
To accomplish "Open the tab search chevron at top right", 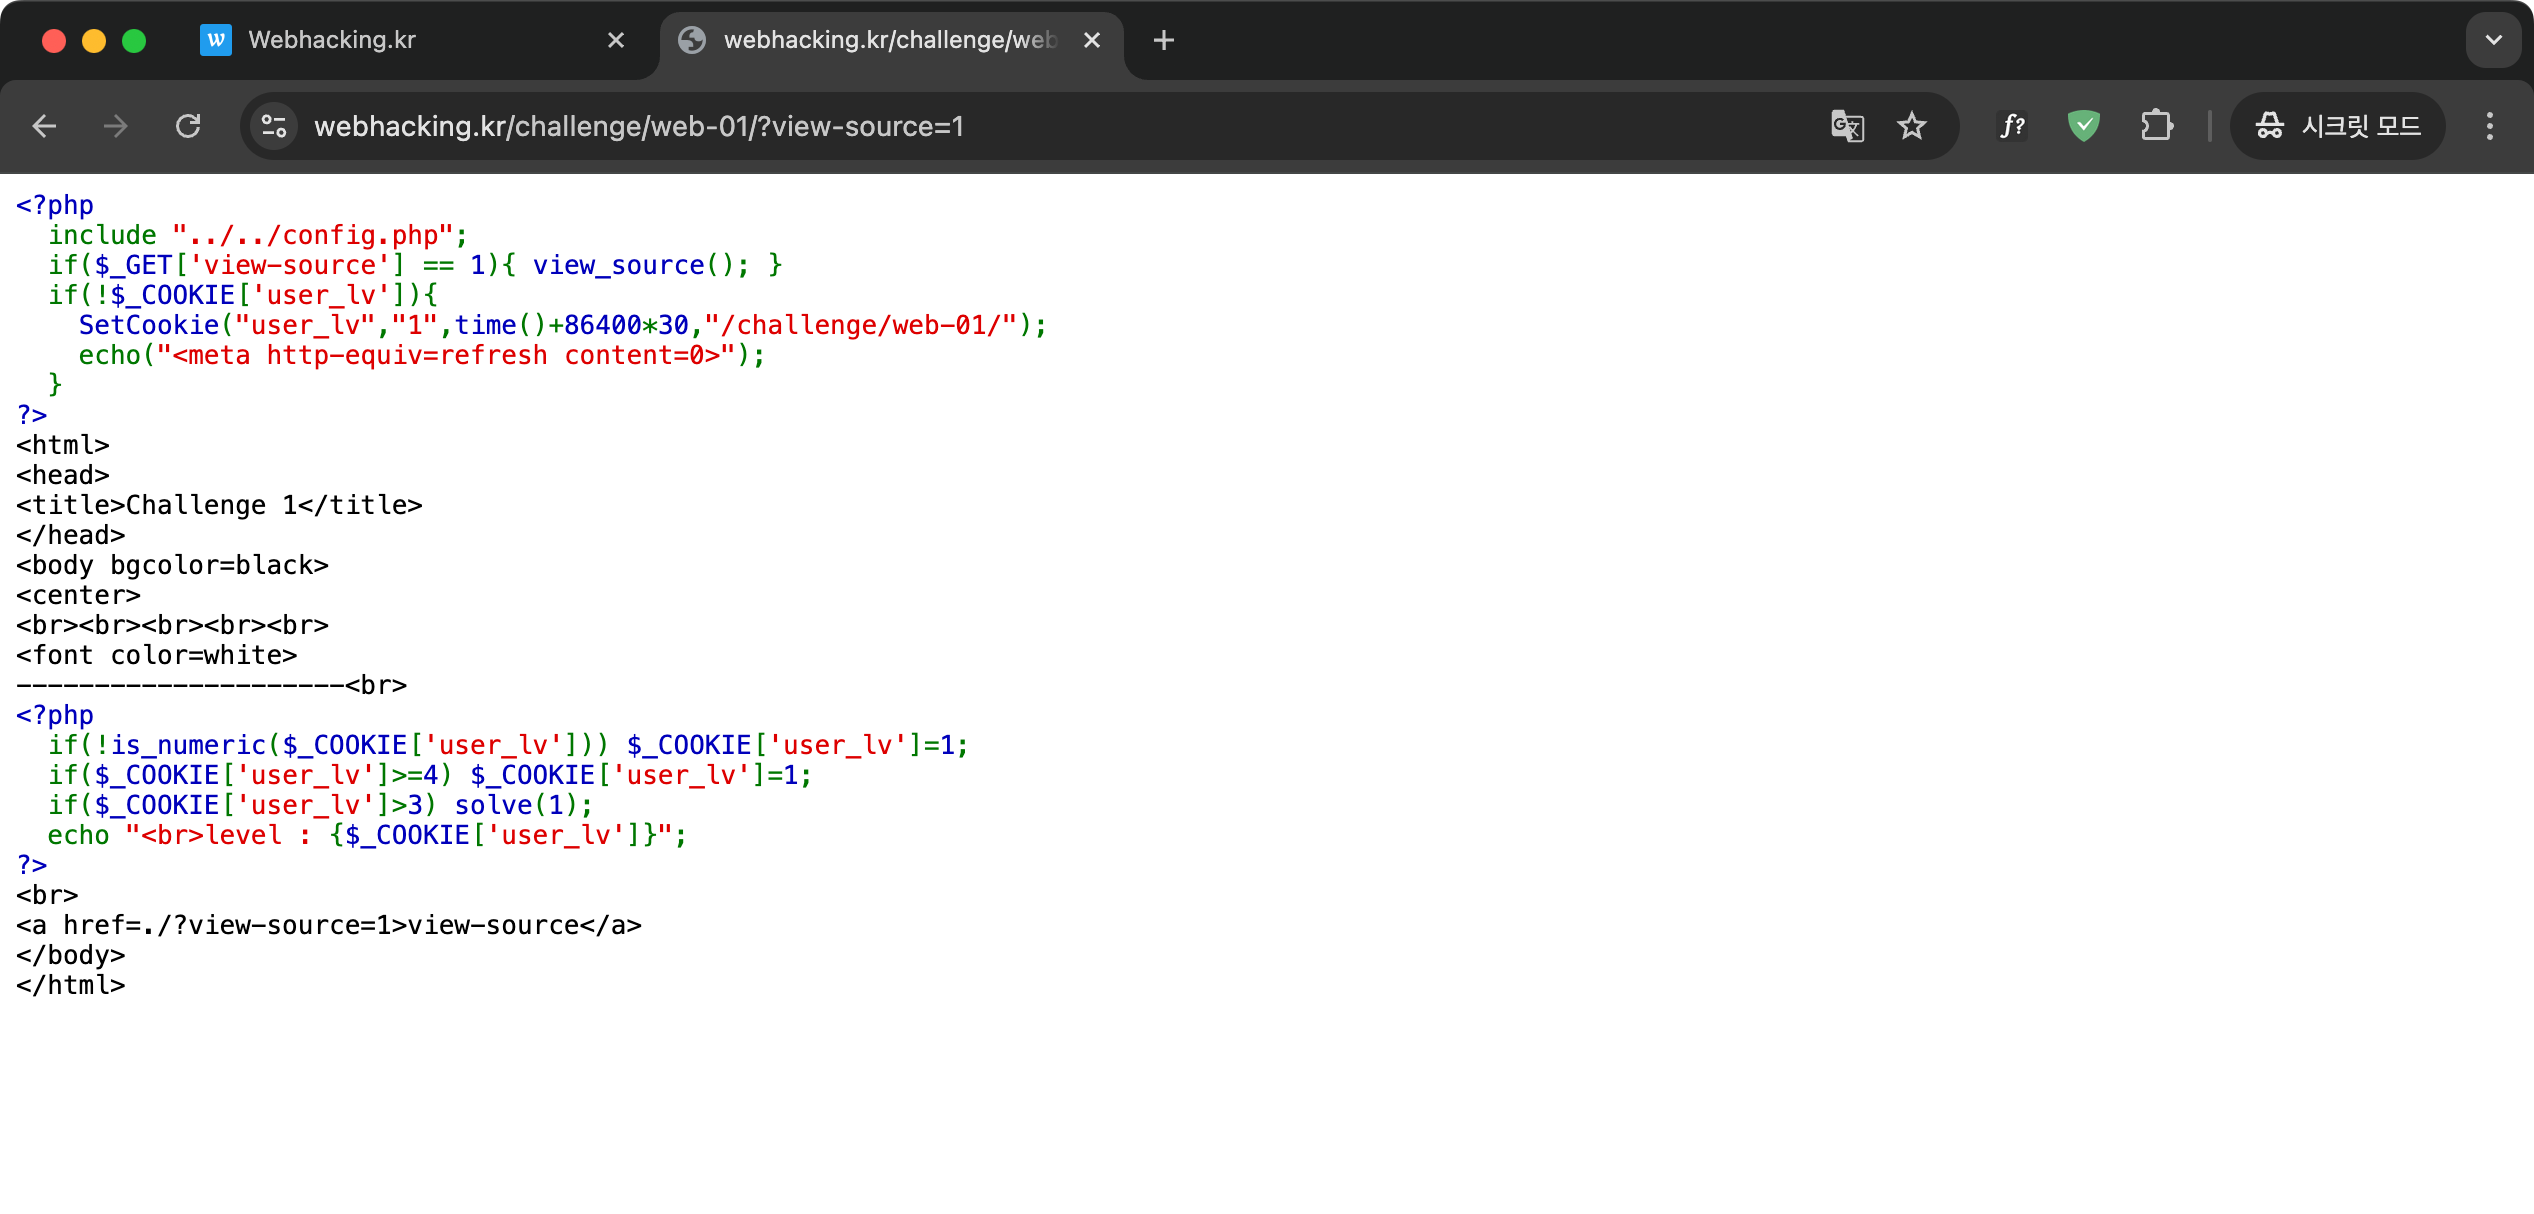I will [x=2492, y=40].
